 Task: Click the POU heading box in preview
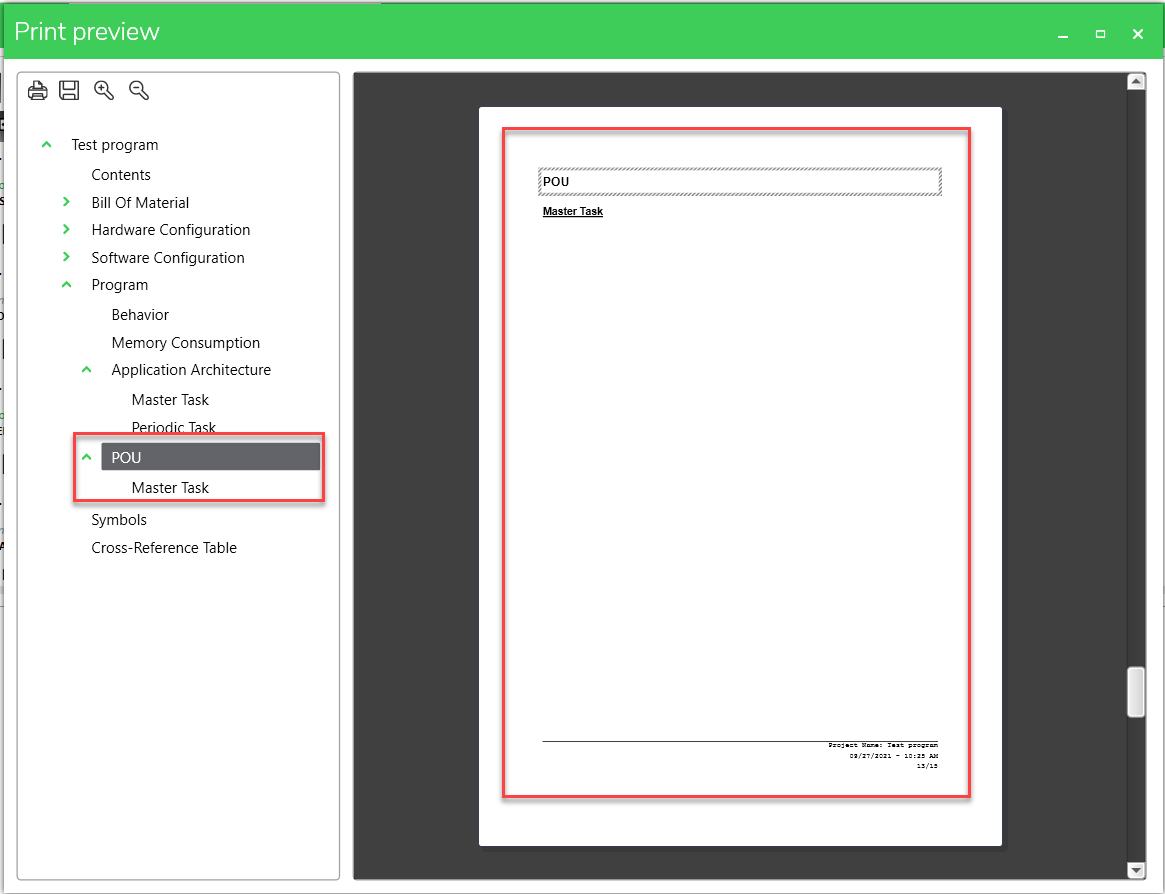(x=739, y=181)
